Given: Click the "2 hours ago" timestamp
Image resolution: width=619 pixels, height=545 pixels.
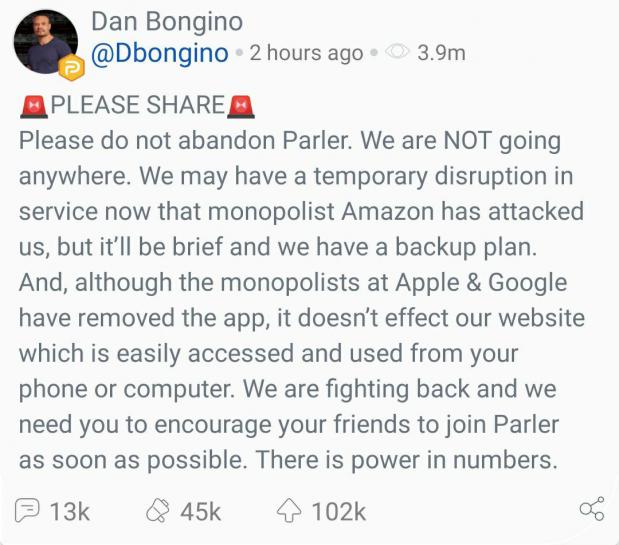Looking at the screenshot, I should [306, 54].
